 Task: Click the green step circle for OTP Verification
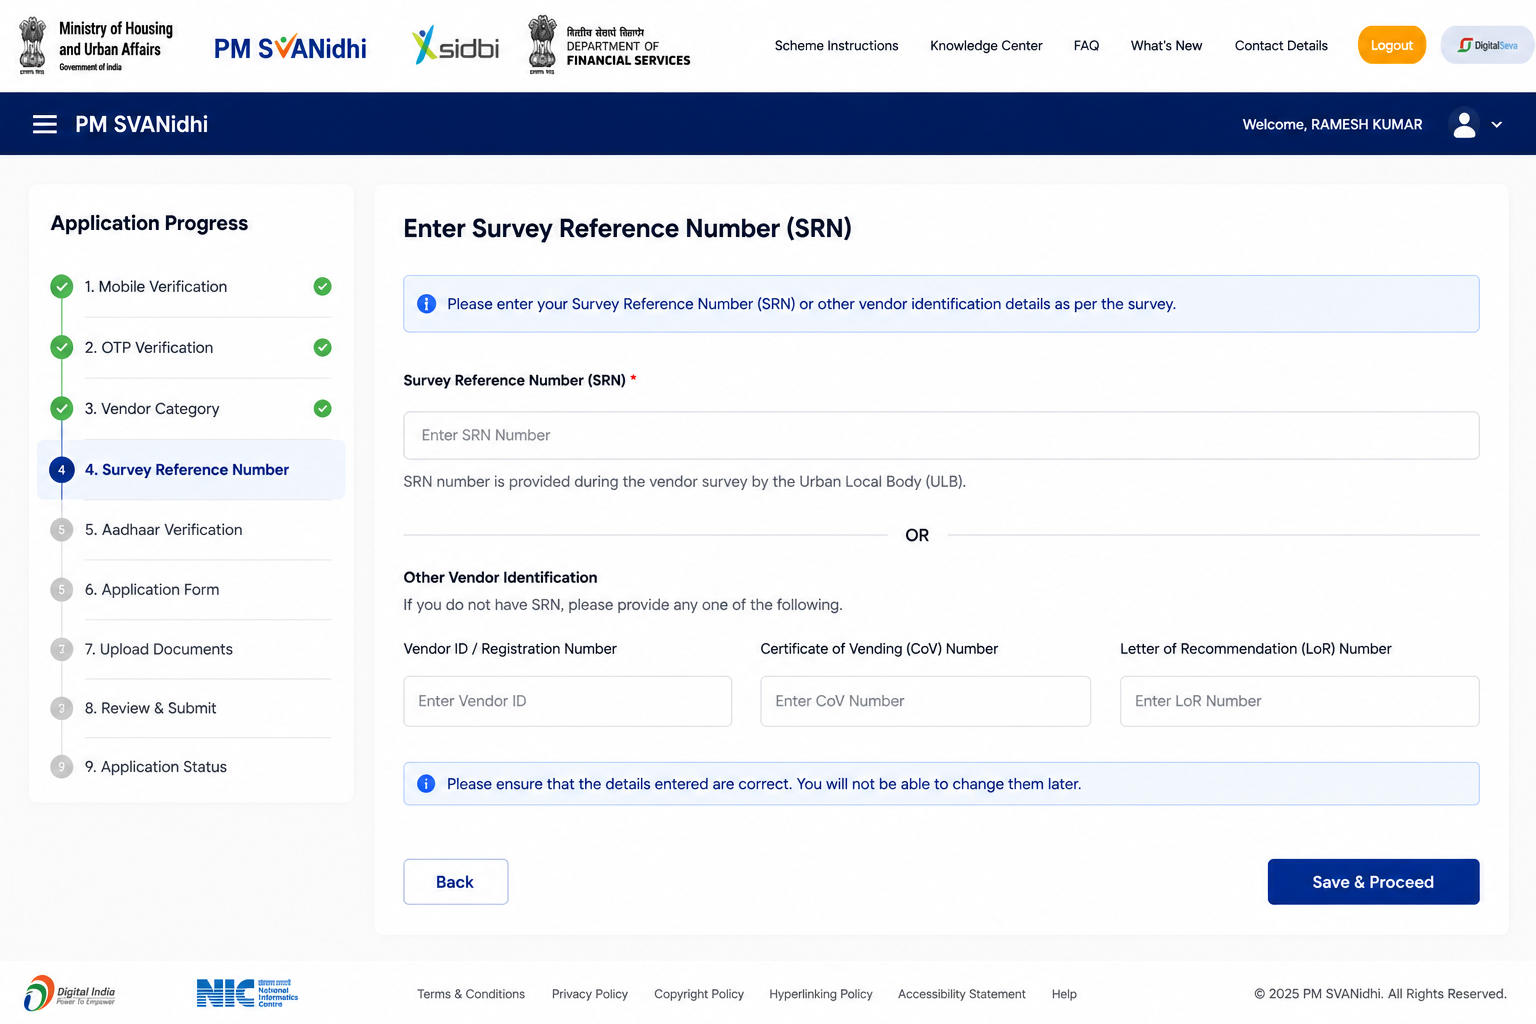pyautogui.click(x=62, y=348)
